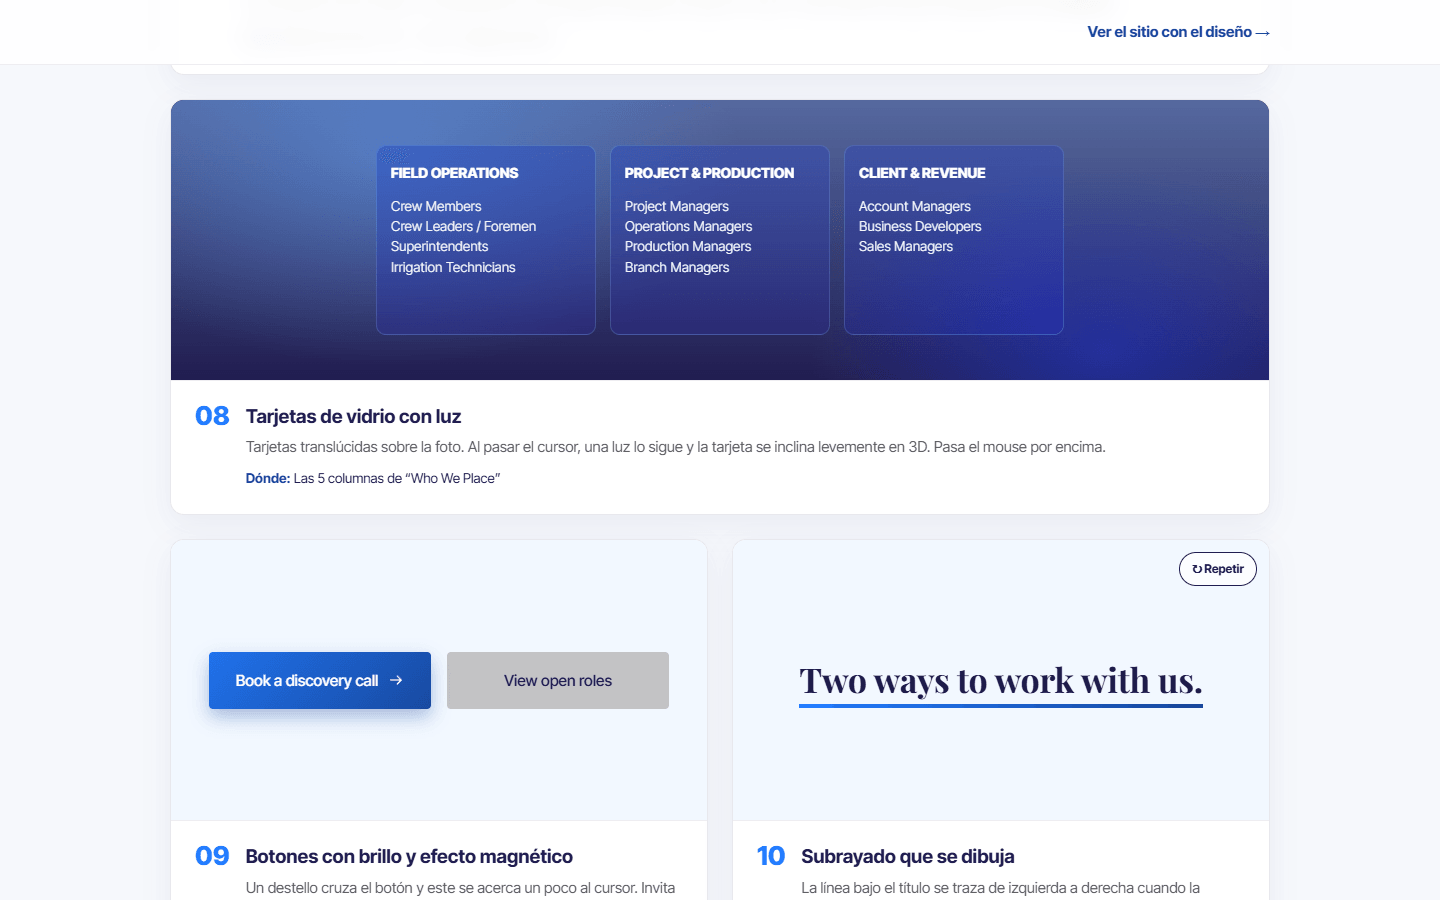Select the FIELD OPERATIONS card heading

(454, 173)
